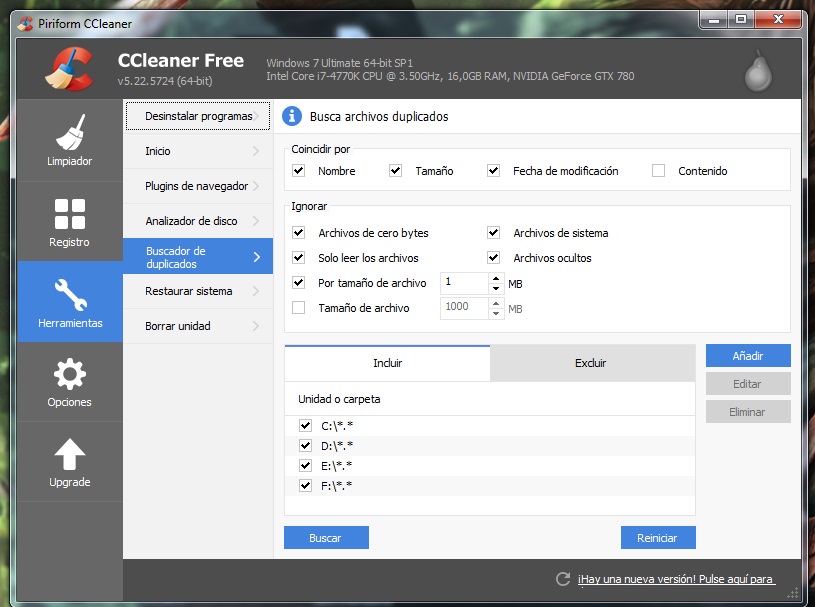The height and width of the screenshot is (607, 815).
Task: Click the CCleaner logo in header
Action: [x=70, y=69]
